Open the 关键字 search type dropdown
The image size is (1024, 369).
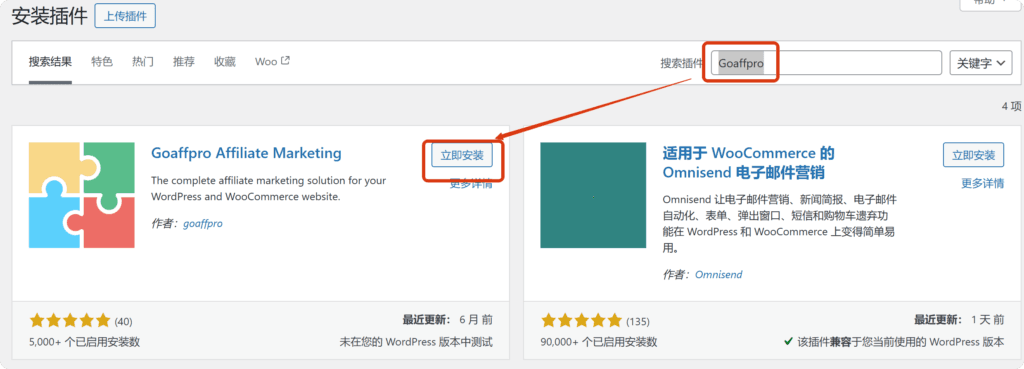tap(982, 63)
